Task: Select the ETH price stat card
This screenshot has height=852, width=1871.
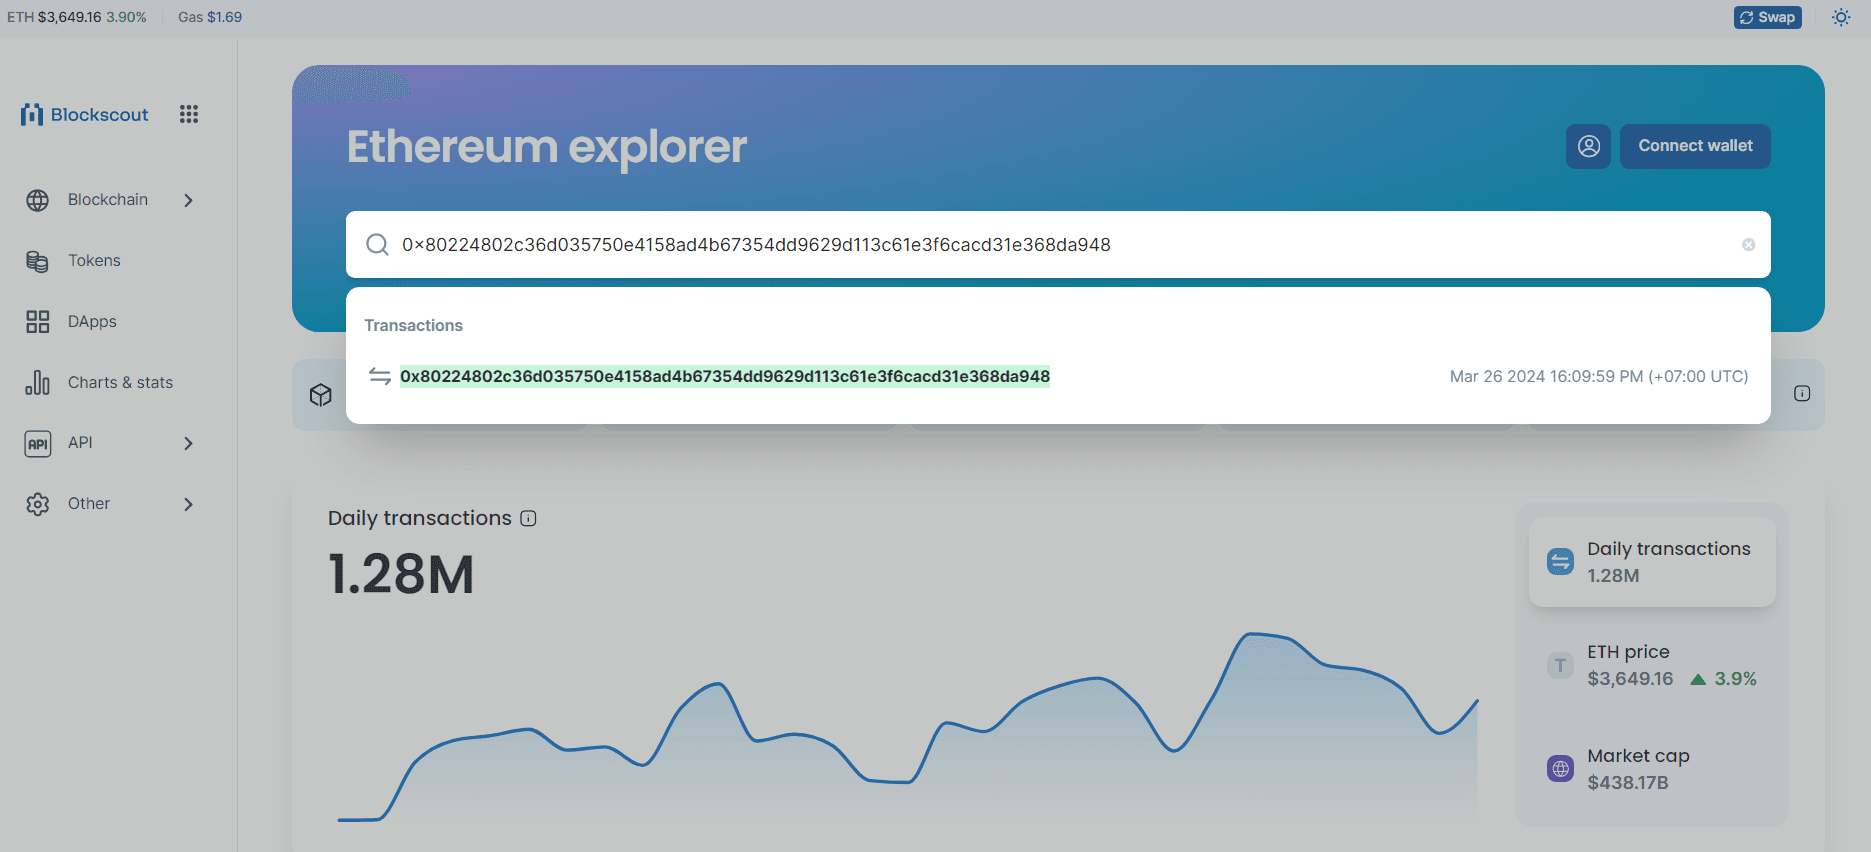Action: pyautogui.click(x=1652, y=665)
